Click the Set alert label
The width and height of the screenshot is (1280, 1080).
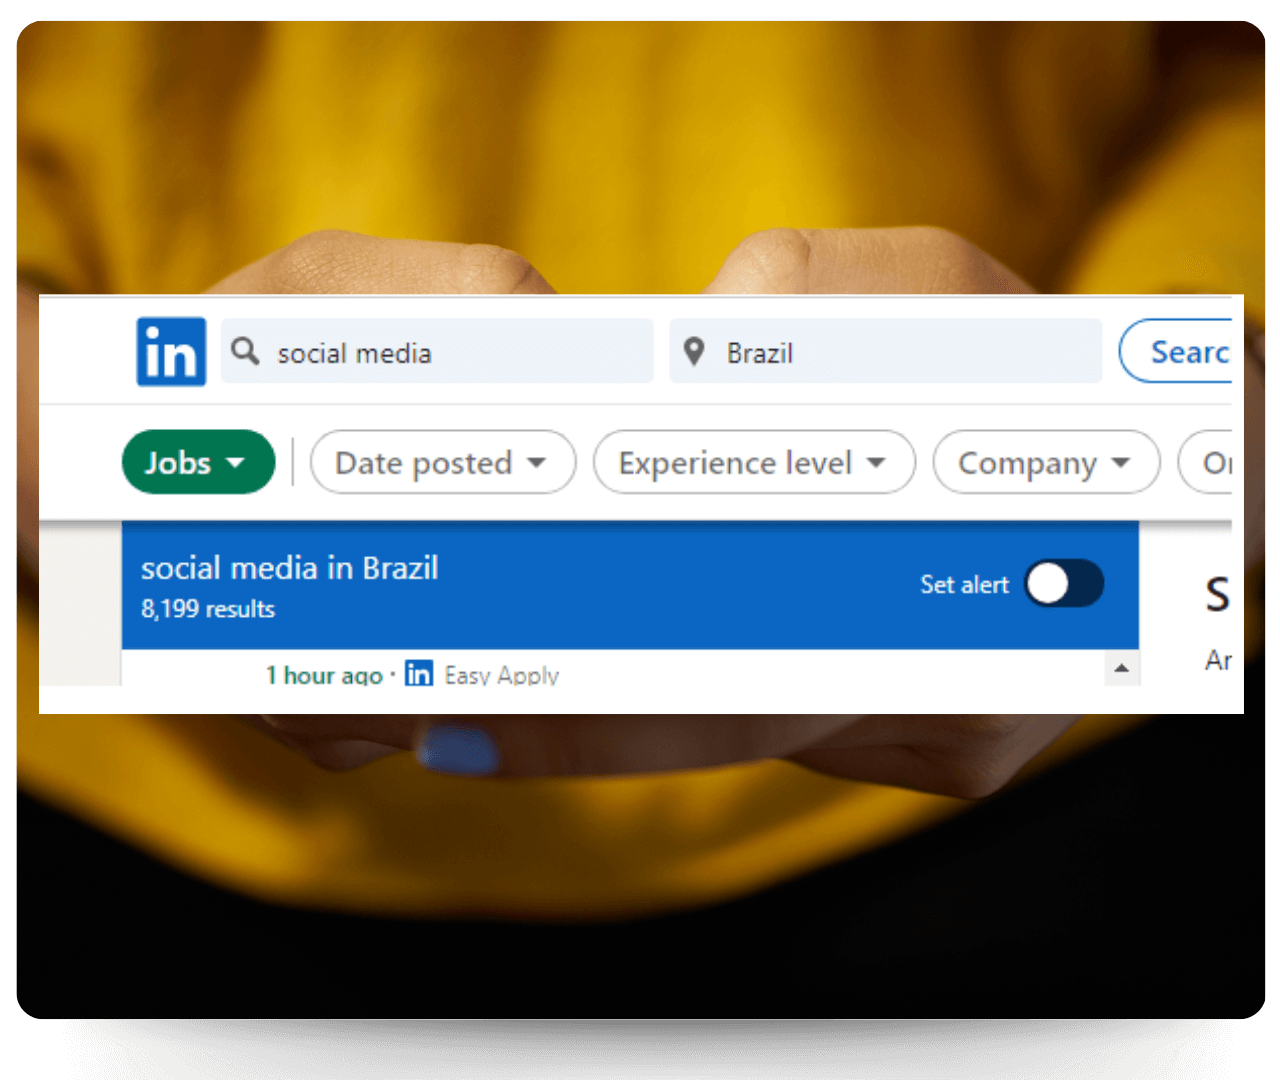(964, 585)
